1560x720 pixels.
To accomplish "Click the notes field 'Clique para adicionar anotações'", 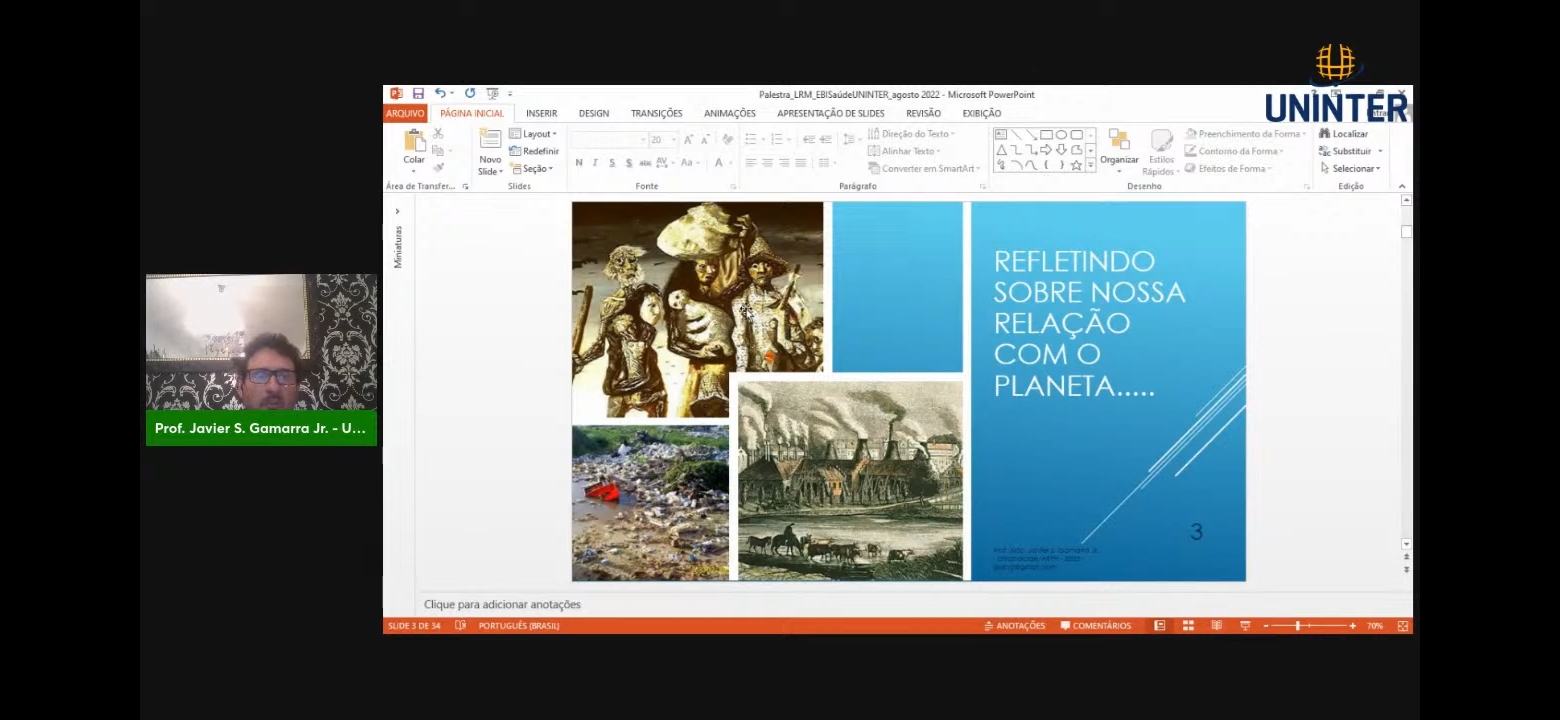I will [502, 605].
